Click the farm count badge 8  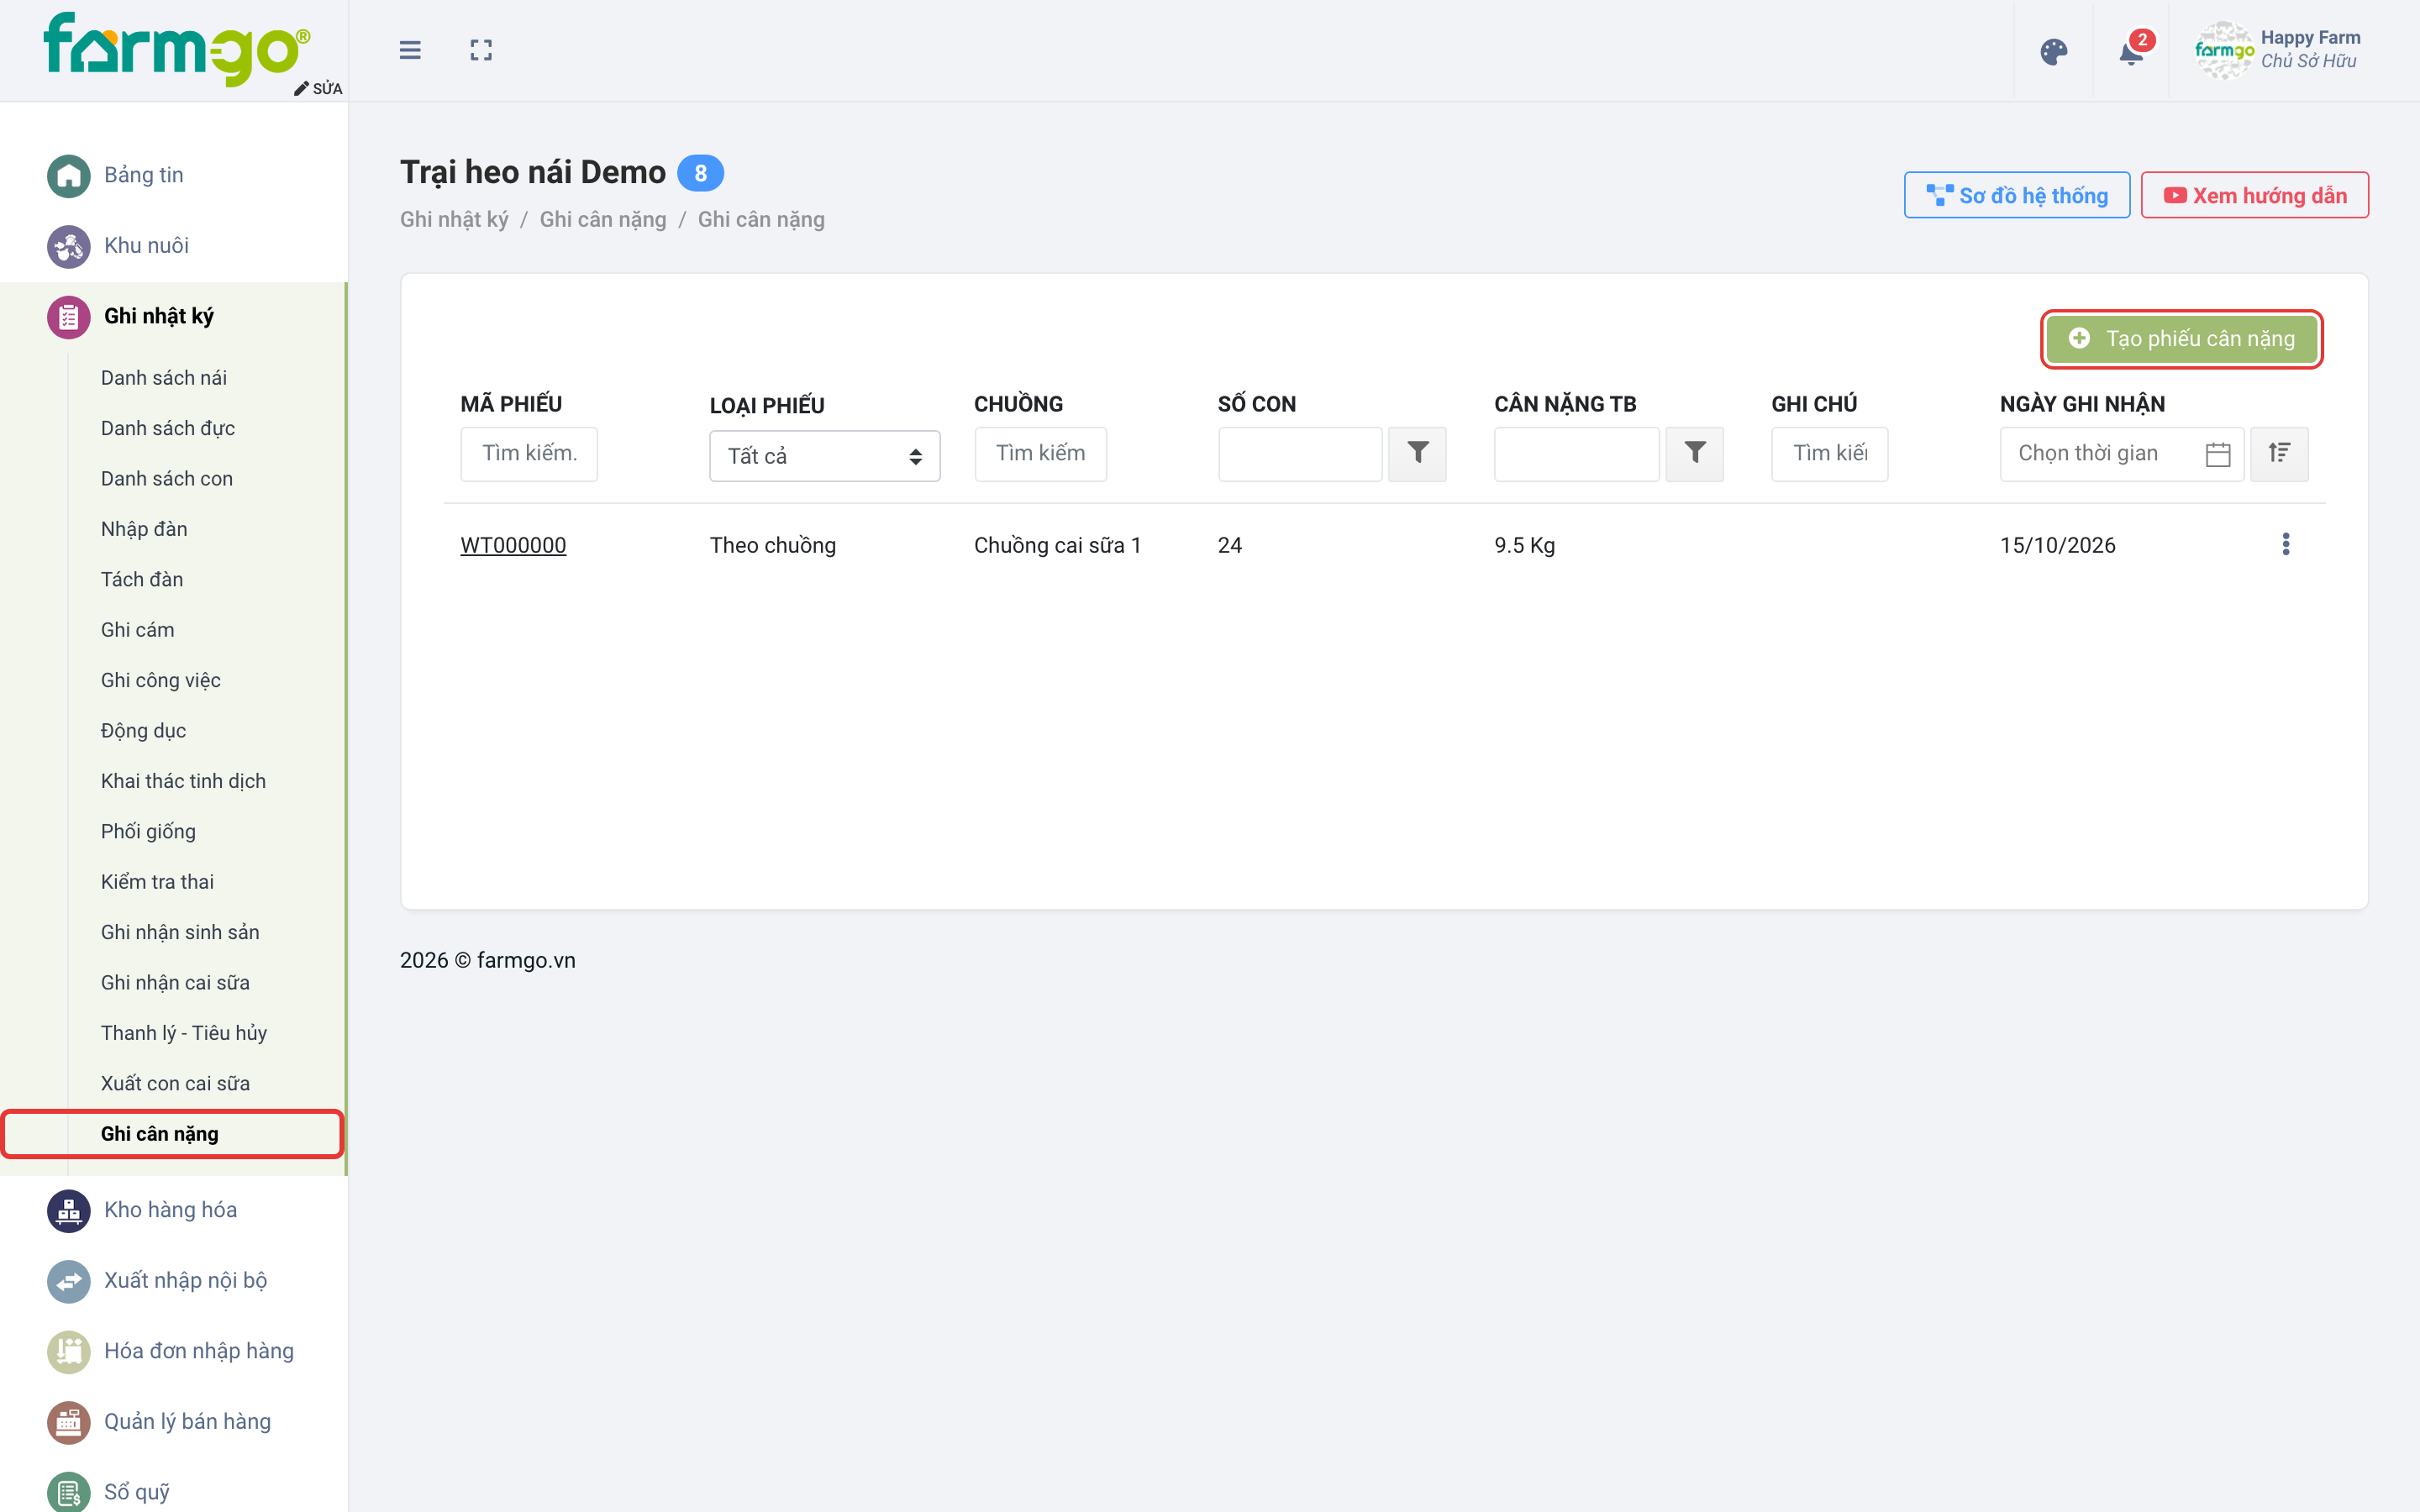700,173
